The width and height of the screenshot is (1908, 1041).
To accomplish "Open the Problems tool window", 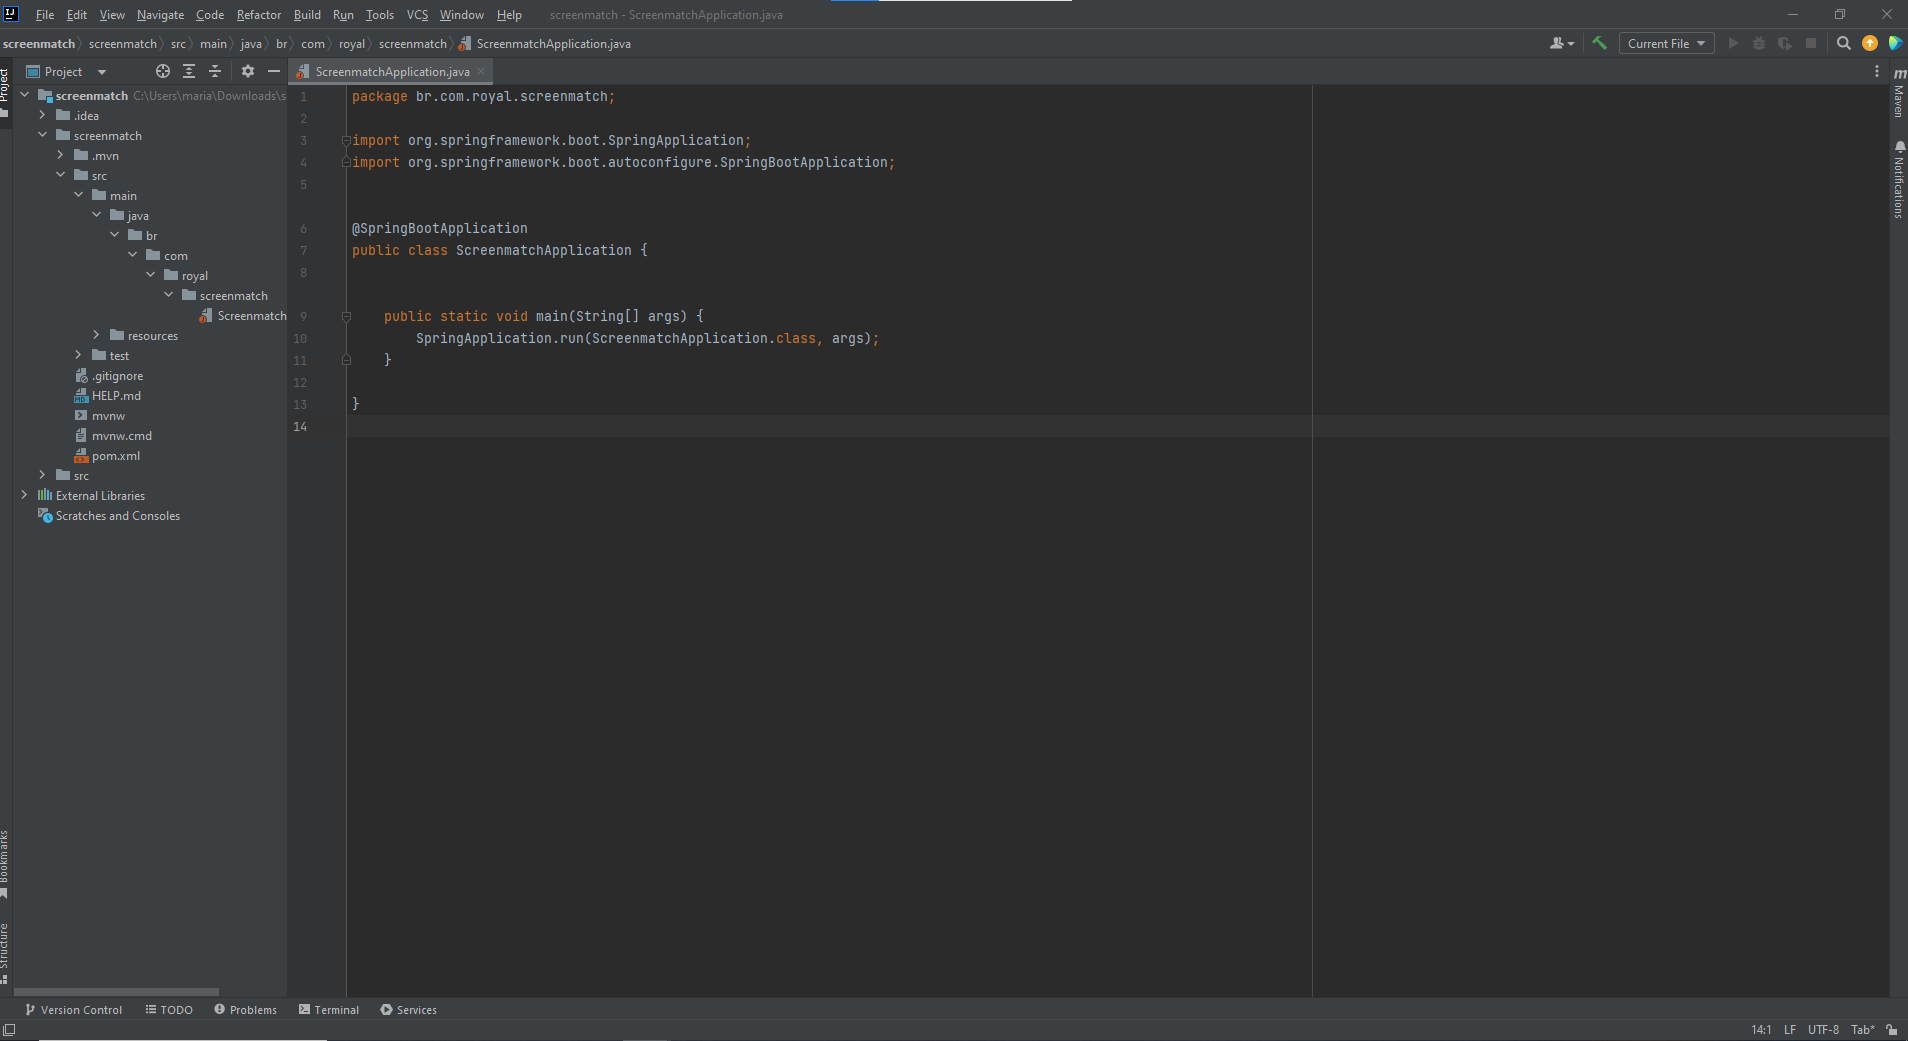I will [245, 1010].
